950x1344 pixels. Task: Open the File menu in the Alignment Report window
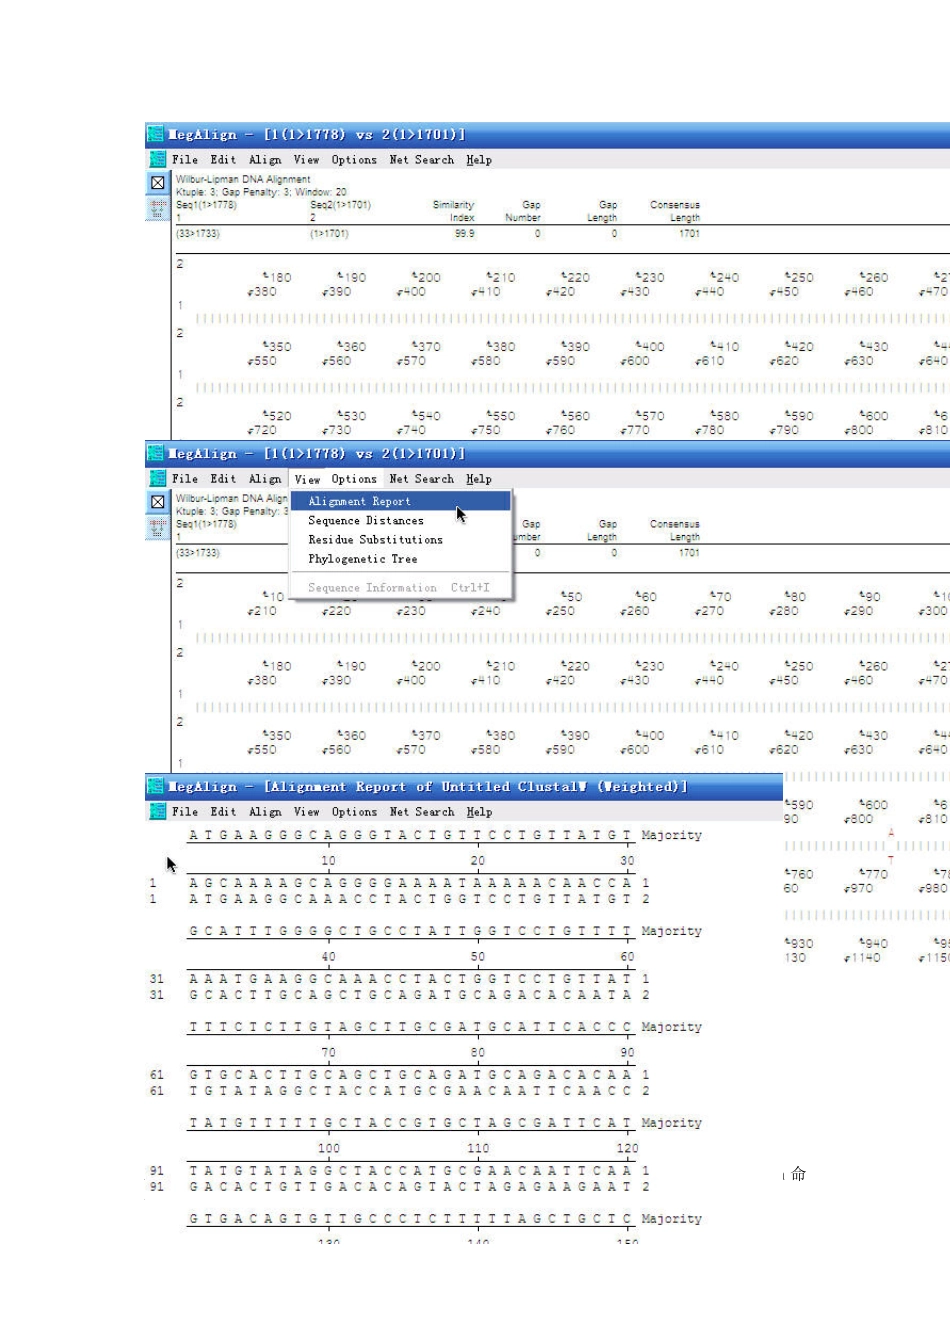click(x=184, y=812)
